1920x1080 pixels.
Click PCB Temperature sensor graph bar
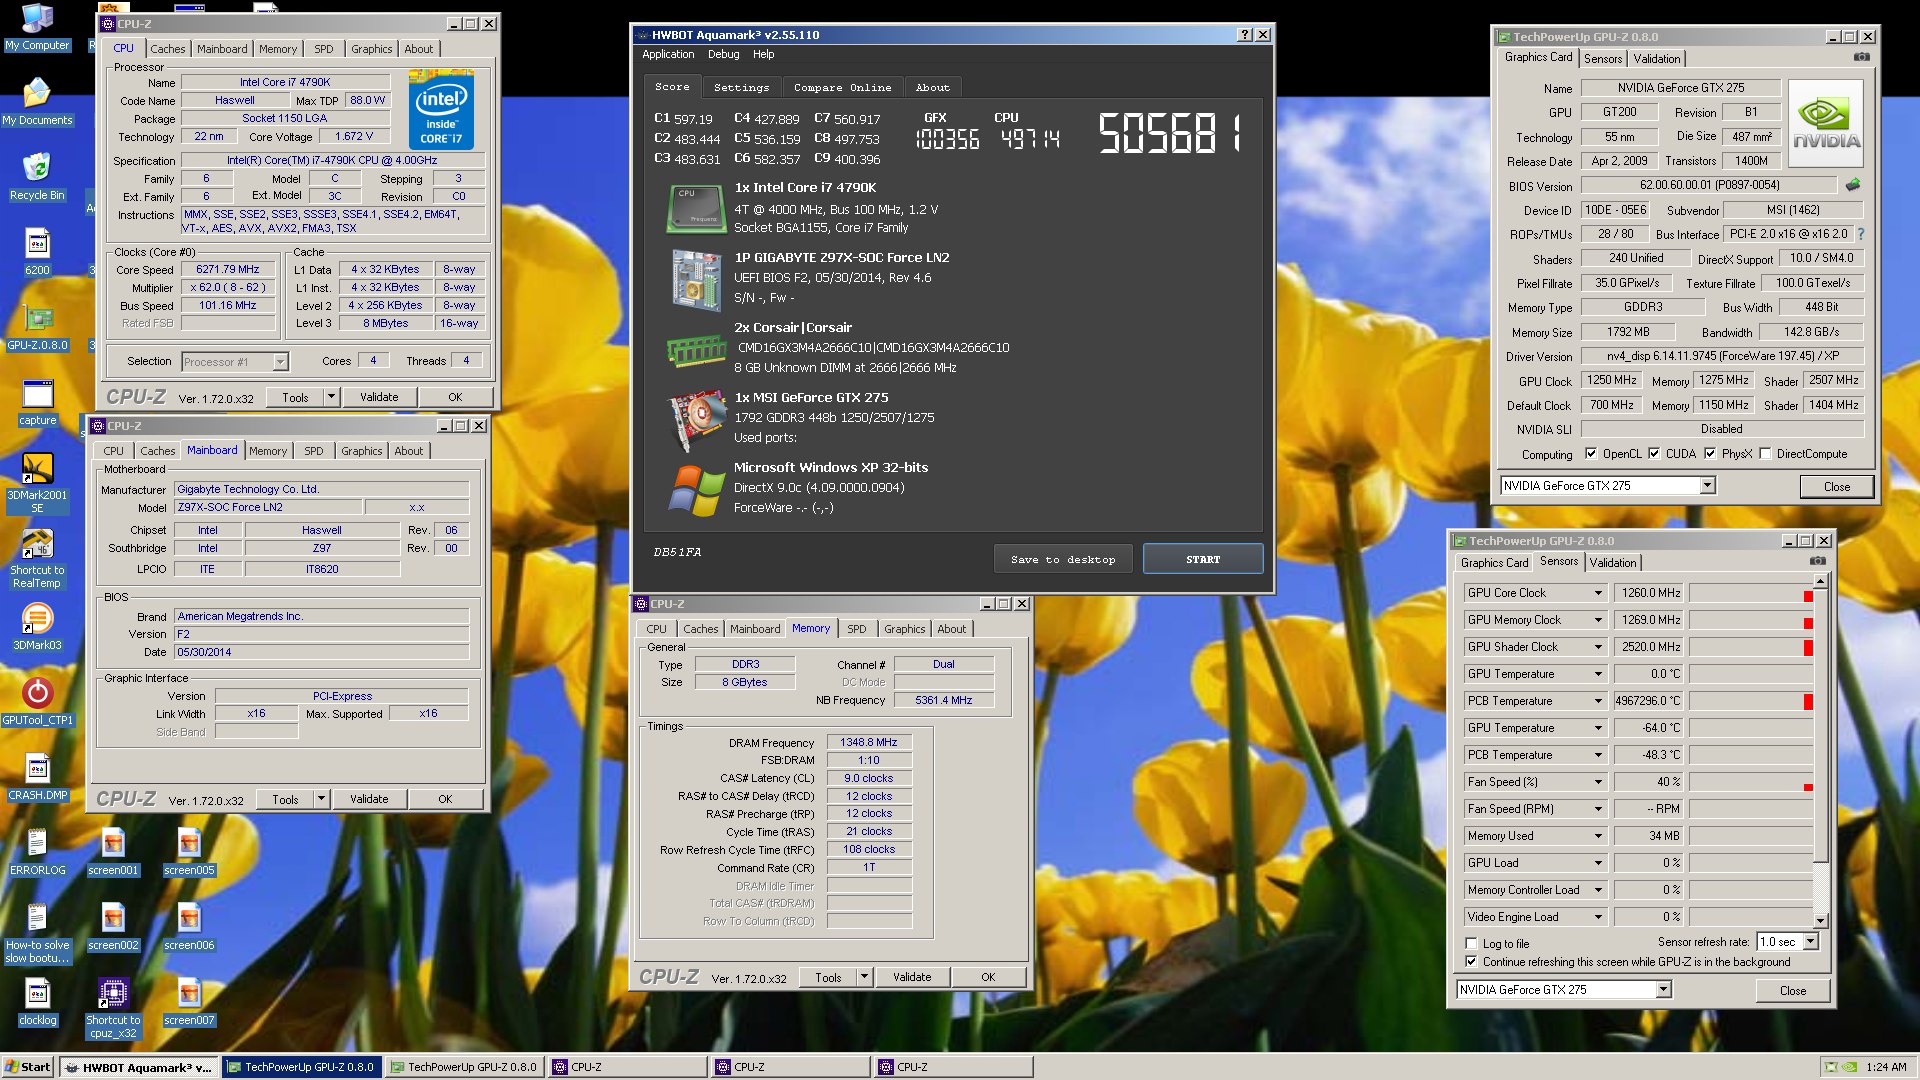pos(1751,701)
